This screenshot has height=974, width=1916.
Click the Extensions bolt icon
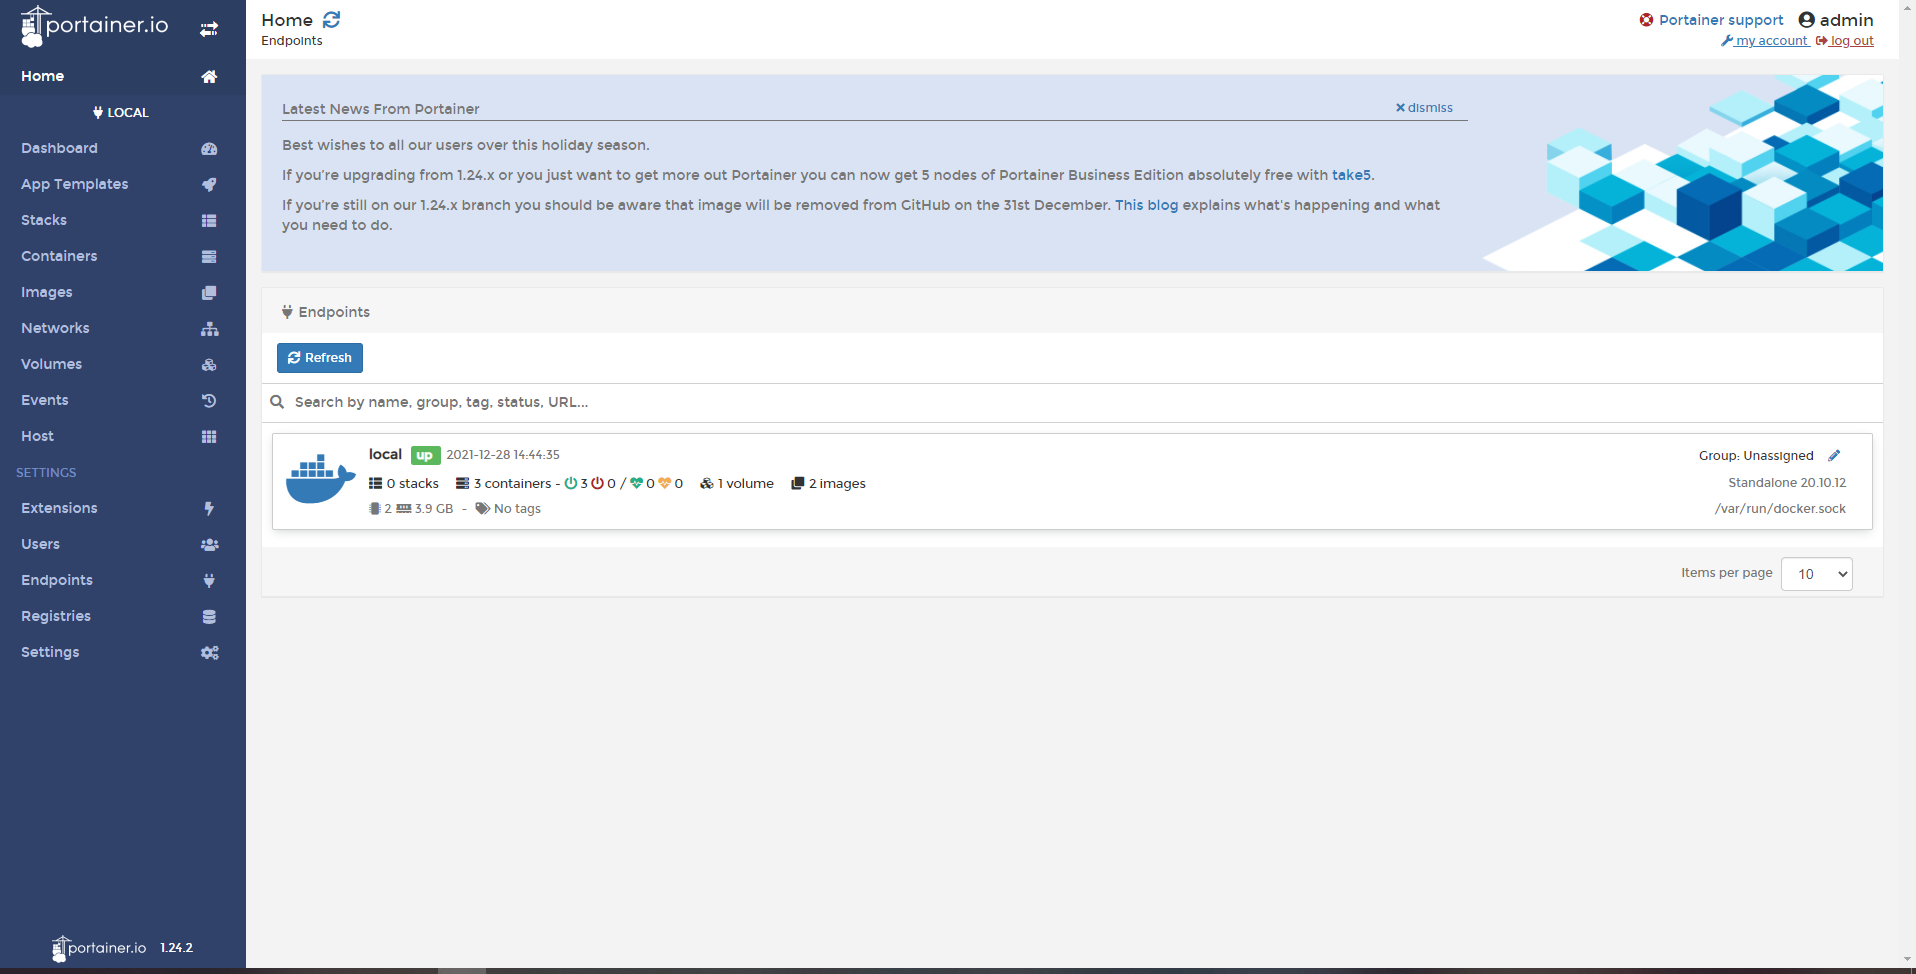(x=209, y=509)
